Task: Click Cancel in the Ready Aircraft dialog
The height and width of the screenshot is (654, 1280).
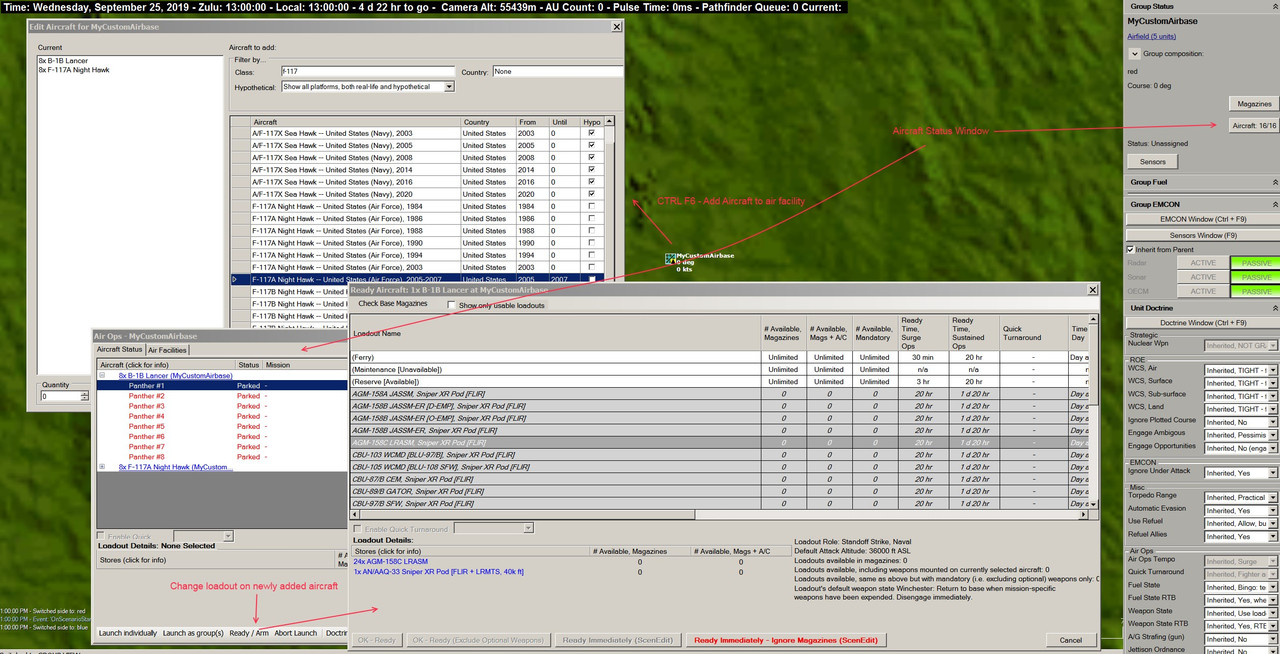Action: [1071, 640]
